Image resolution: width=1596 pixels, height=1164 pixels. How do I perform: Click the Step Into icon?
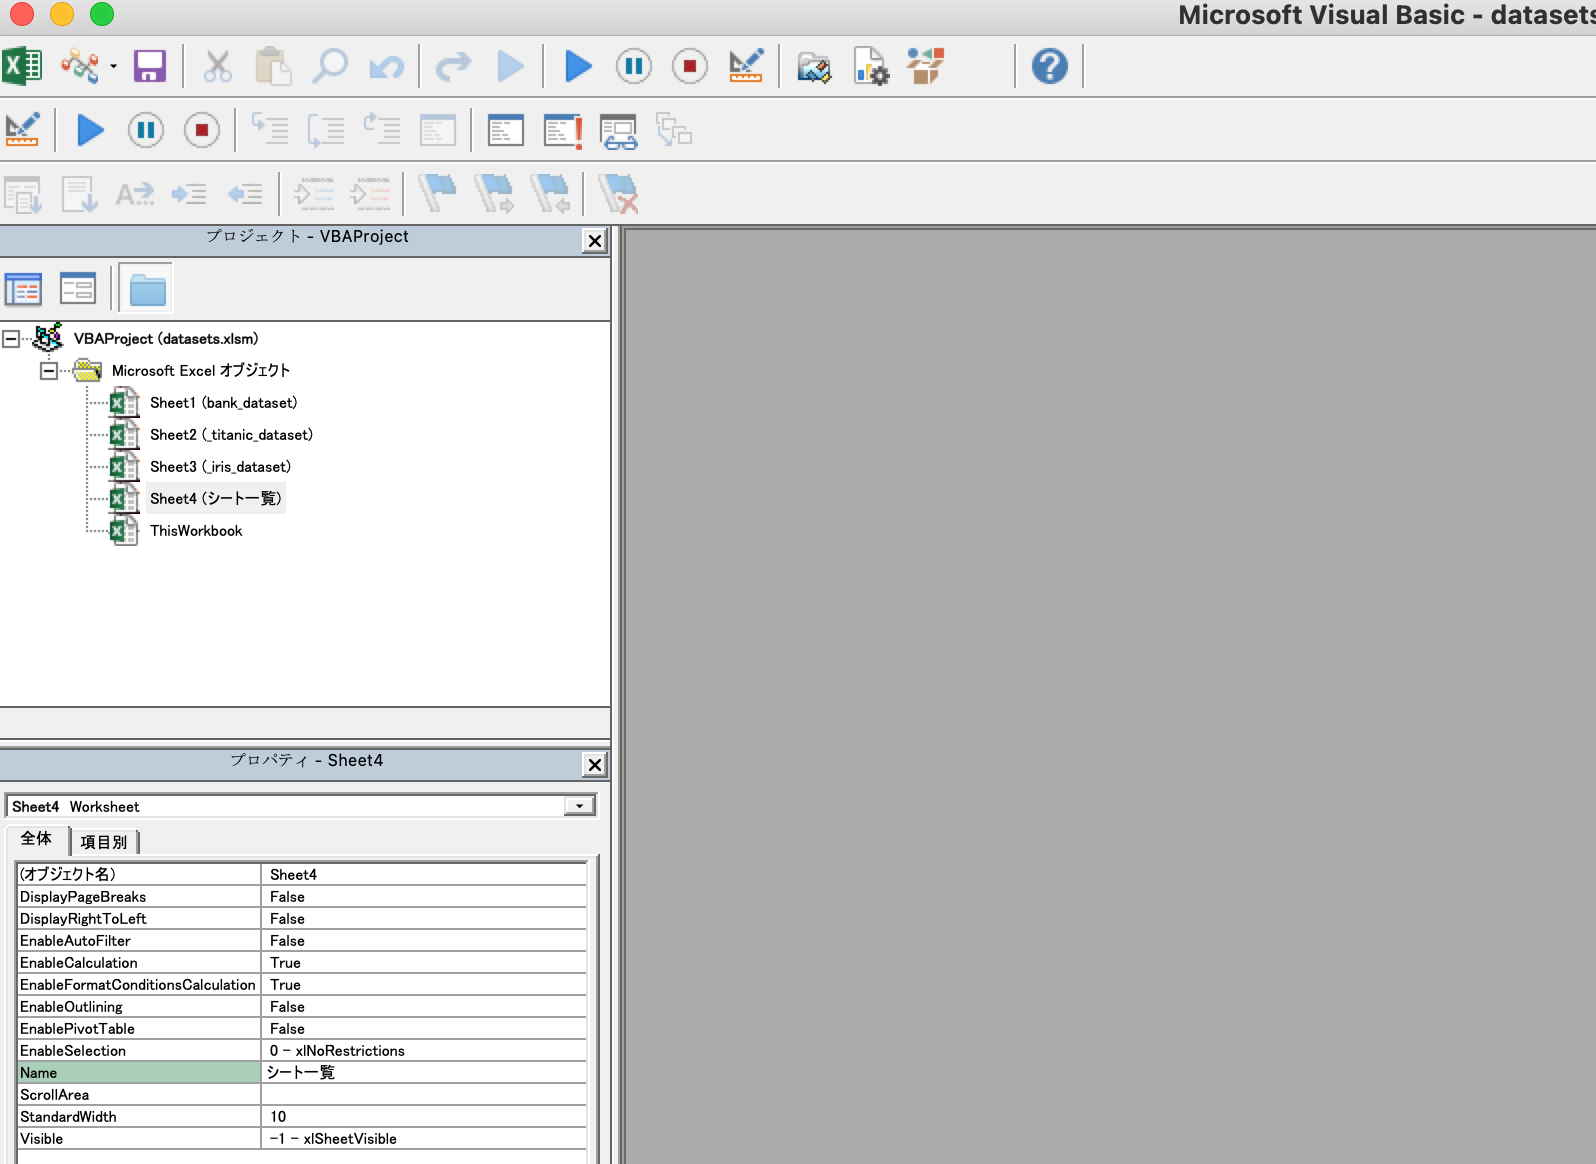(x=270, y=130)
